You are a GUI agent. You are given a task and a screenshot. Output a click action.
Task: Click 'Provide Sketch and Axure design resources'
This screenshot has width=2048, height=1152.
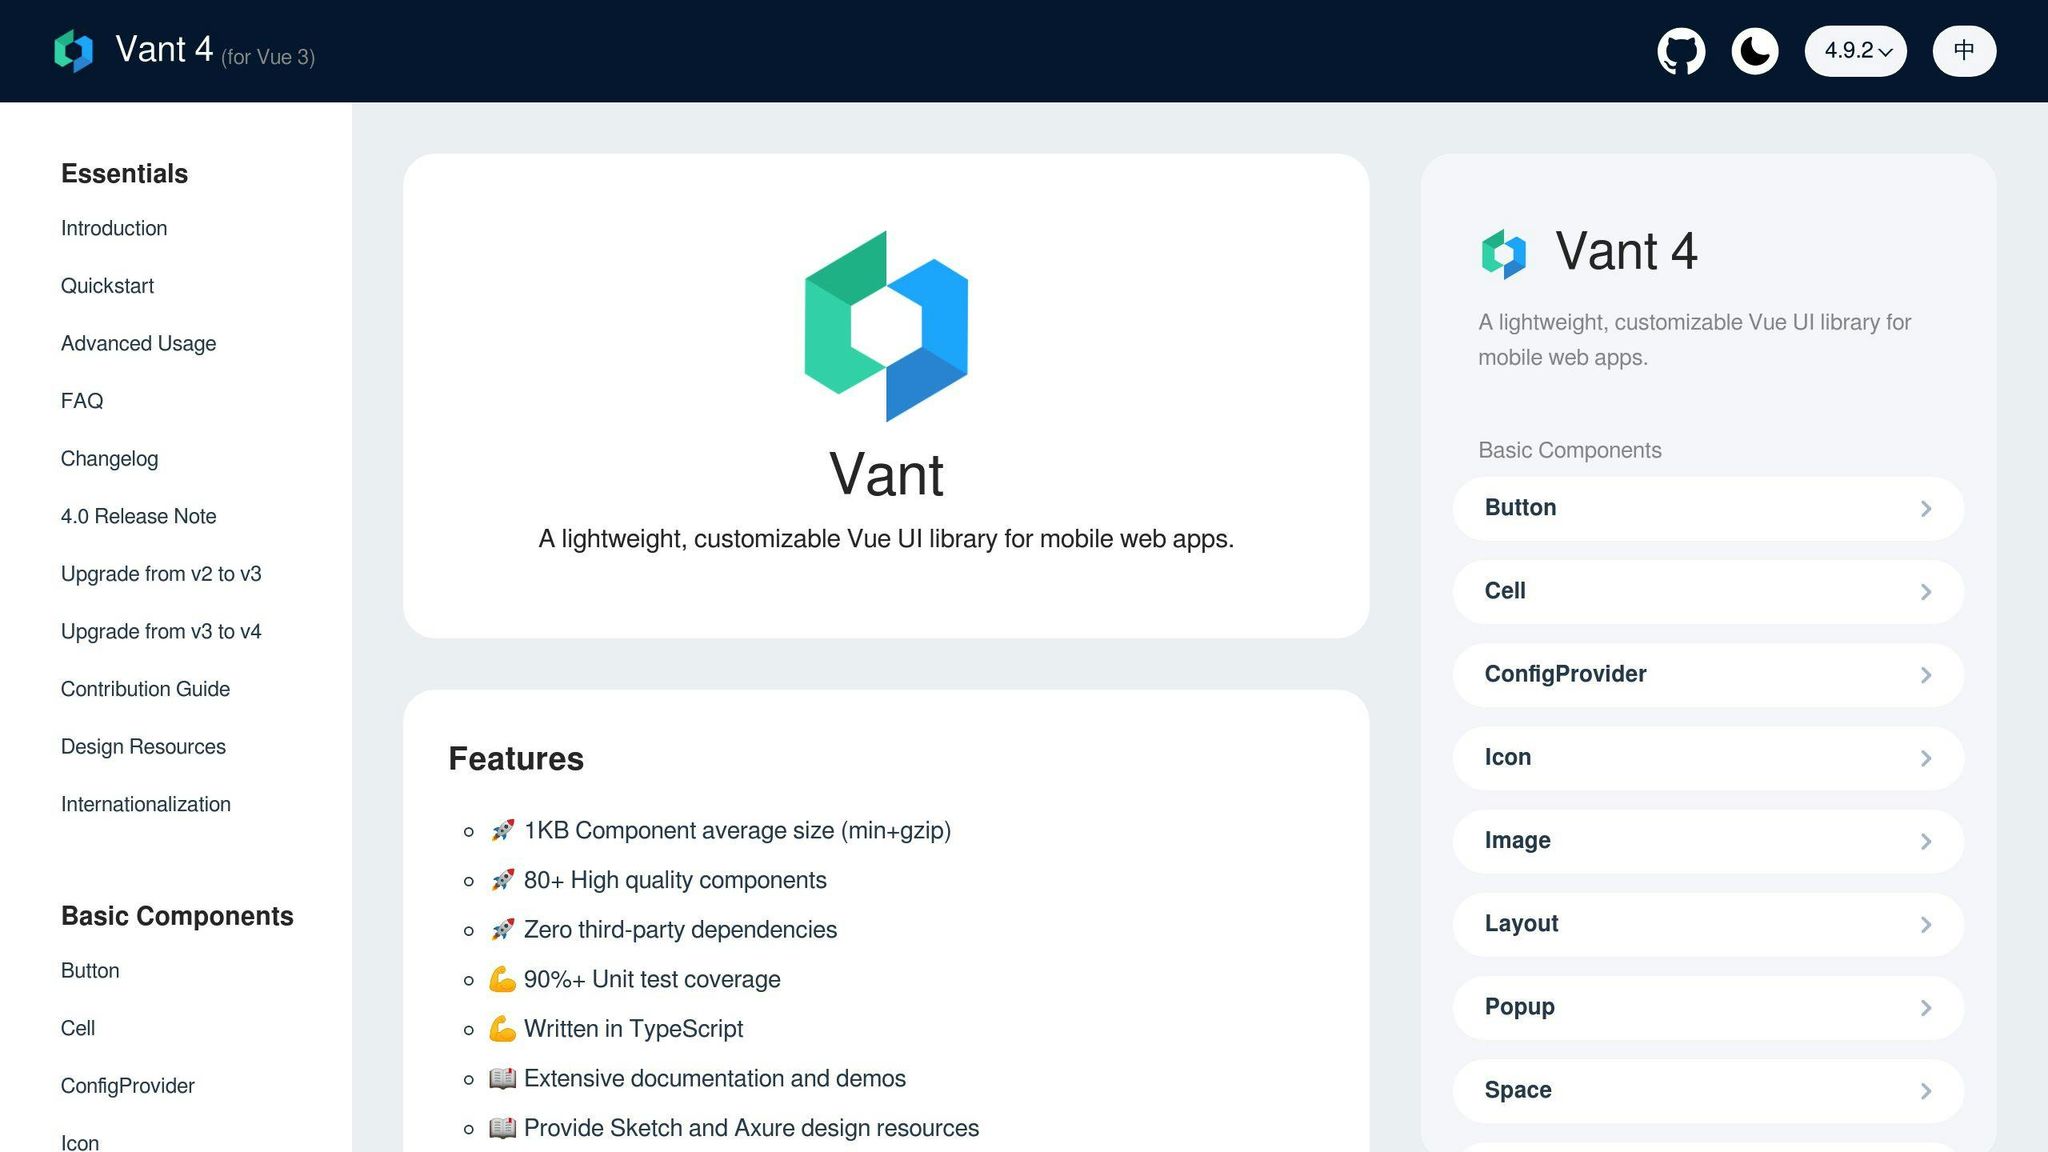[751, 1128]
